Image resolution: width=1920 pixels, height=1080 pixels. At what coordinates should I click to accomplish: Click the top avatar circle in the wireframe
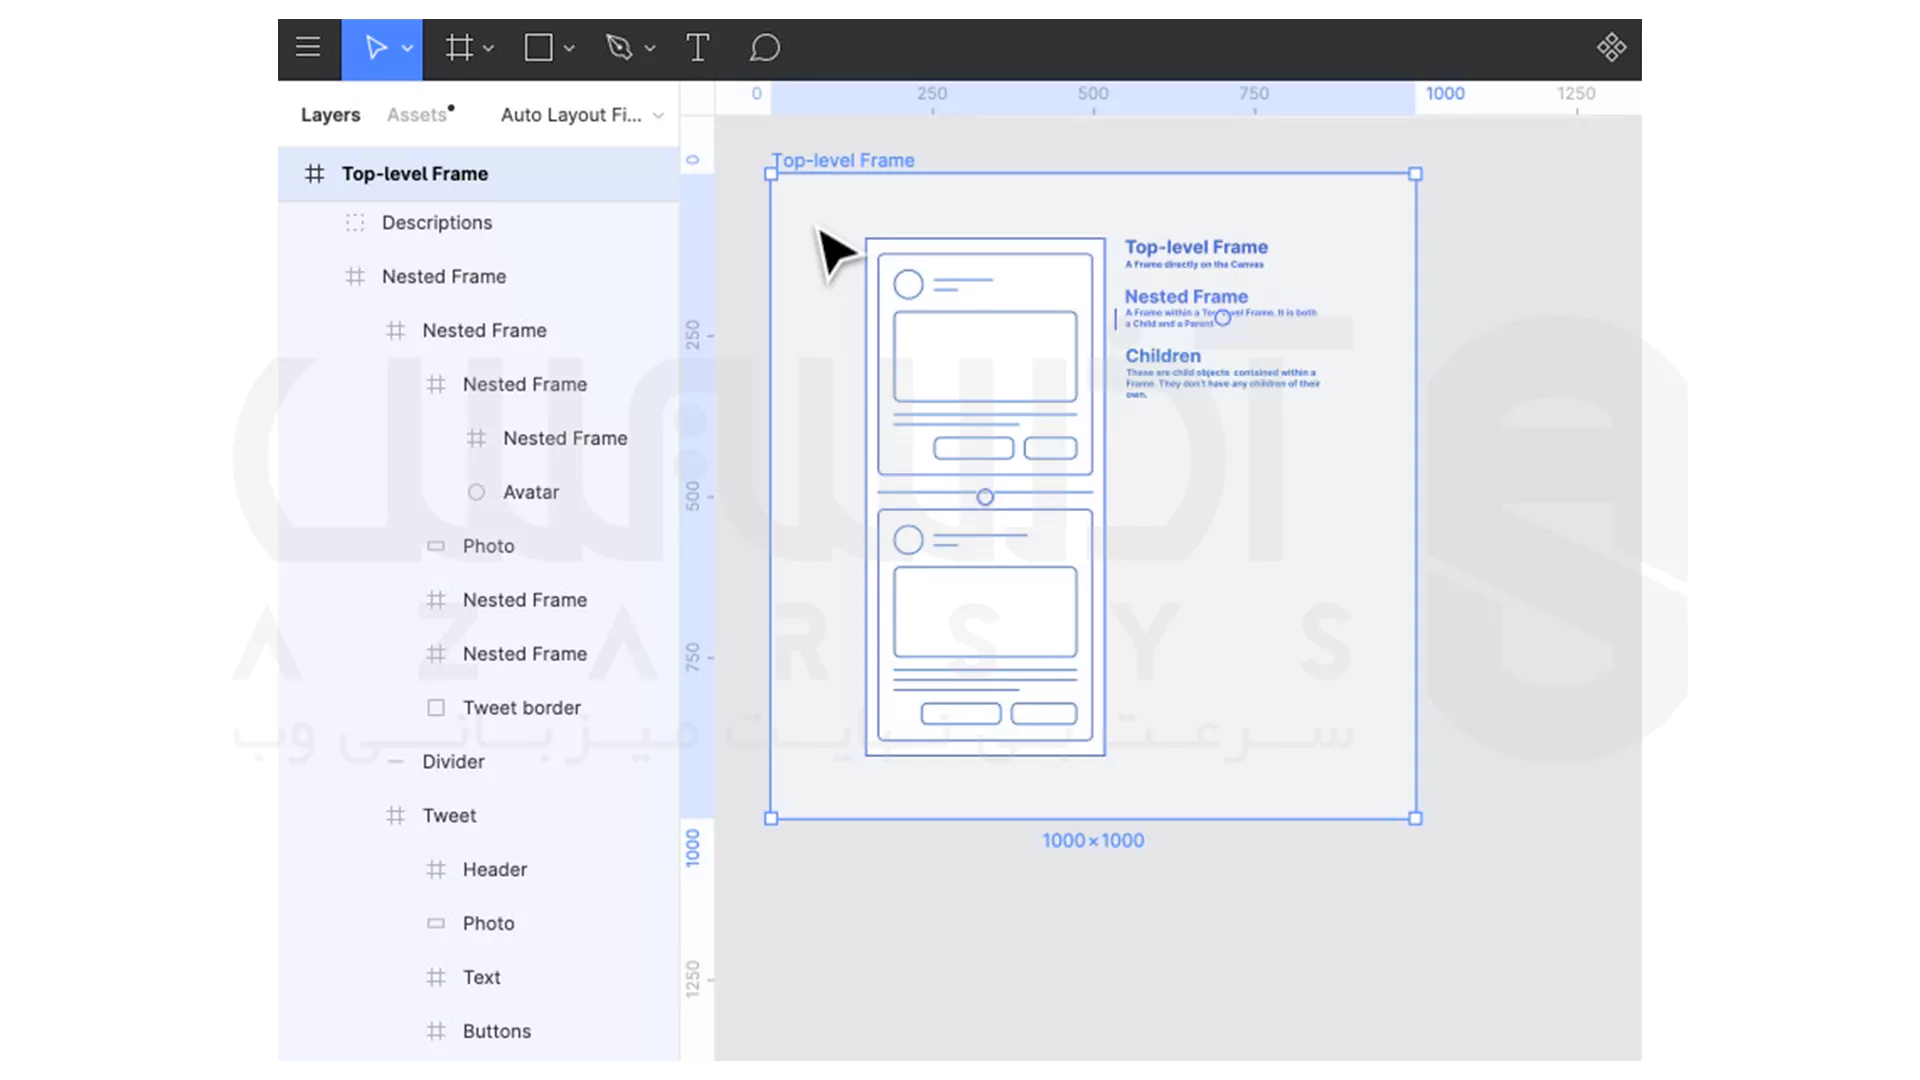[x=908, y=285]
